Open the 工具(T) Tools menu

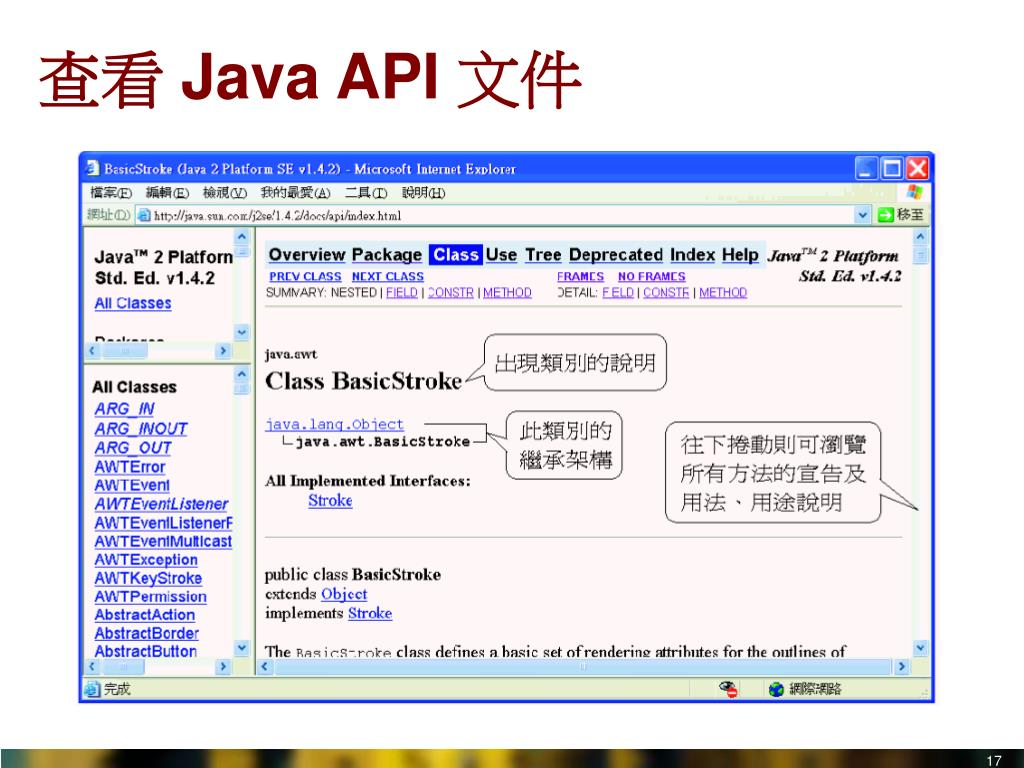point(366,193)
